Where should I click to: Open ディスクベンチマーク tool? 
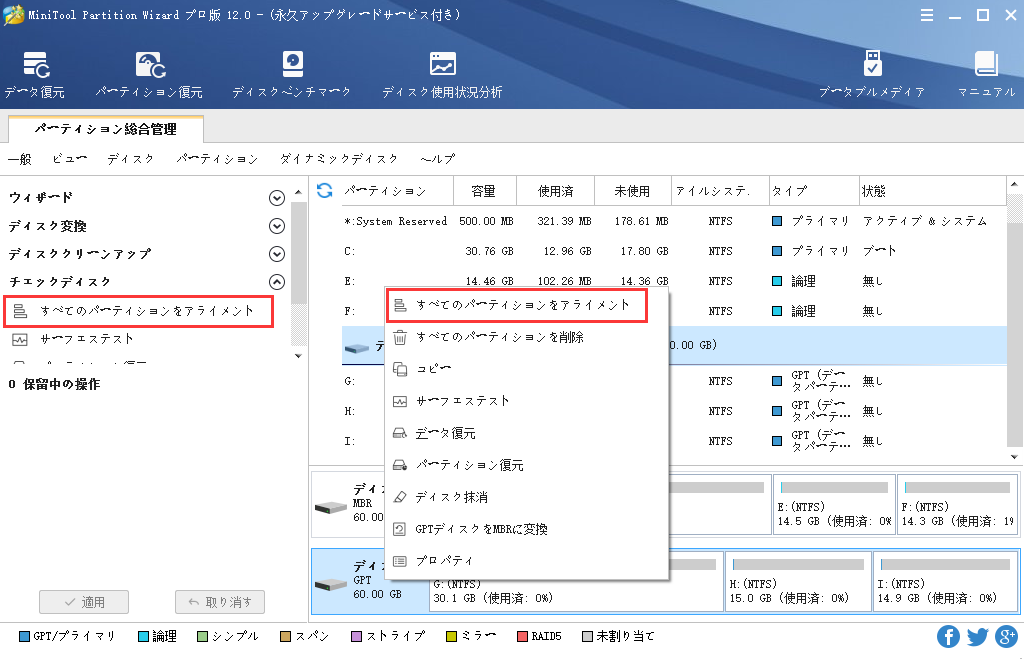(x=292, y=74)
